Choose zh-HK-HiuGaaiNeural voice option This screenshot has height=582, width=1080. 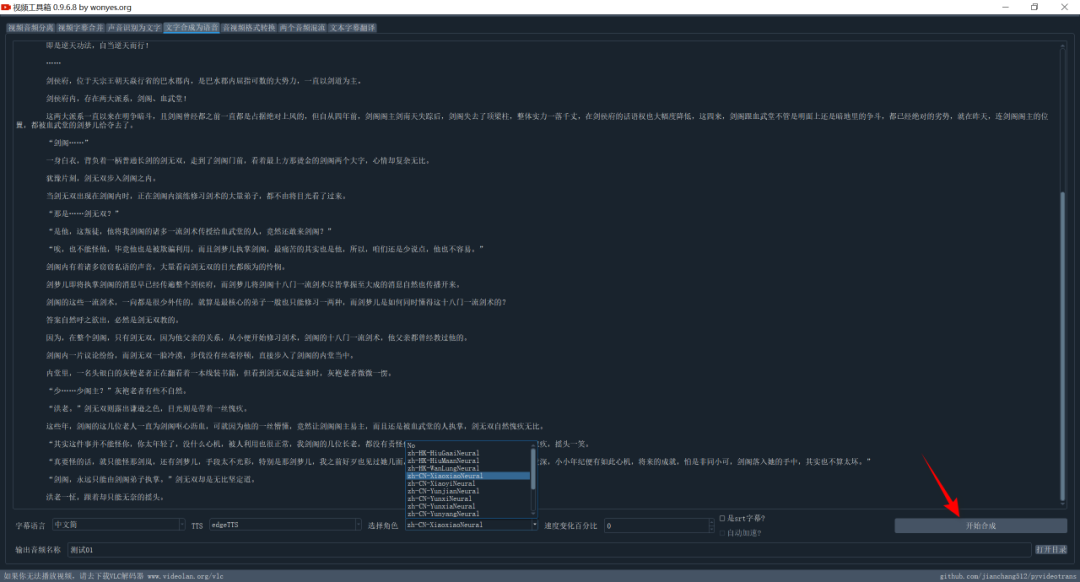(x=468, y=453)
